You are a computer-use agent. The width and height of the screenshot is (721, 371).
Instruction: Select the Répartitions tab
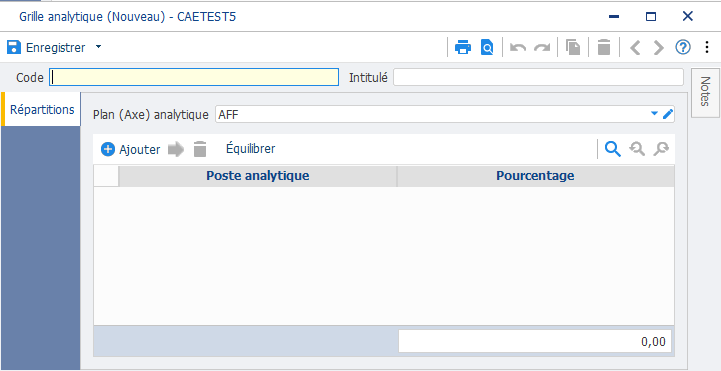tap(42, 109)
